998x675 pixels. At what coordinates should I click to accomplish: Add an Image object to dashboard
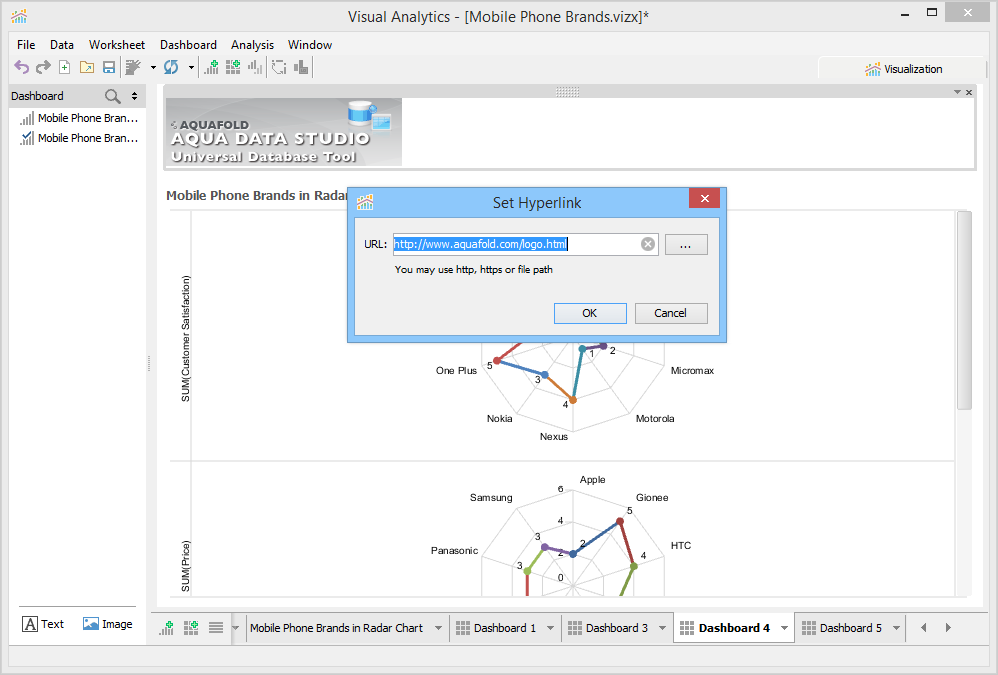pos(108,624)
